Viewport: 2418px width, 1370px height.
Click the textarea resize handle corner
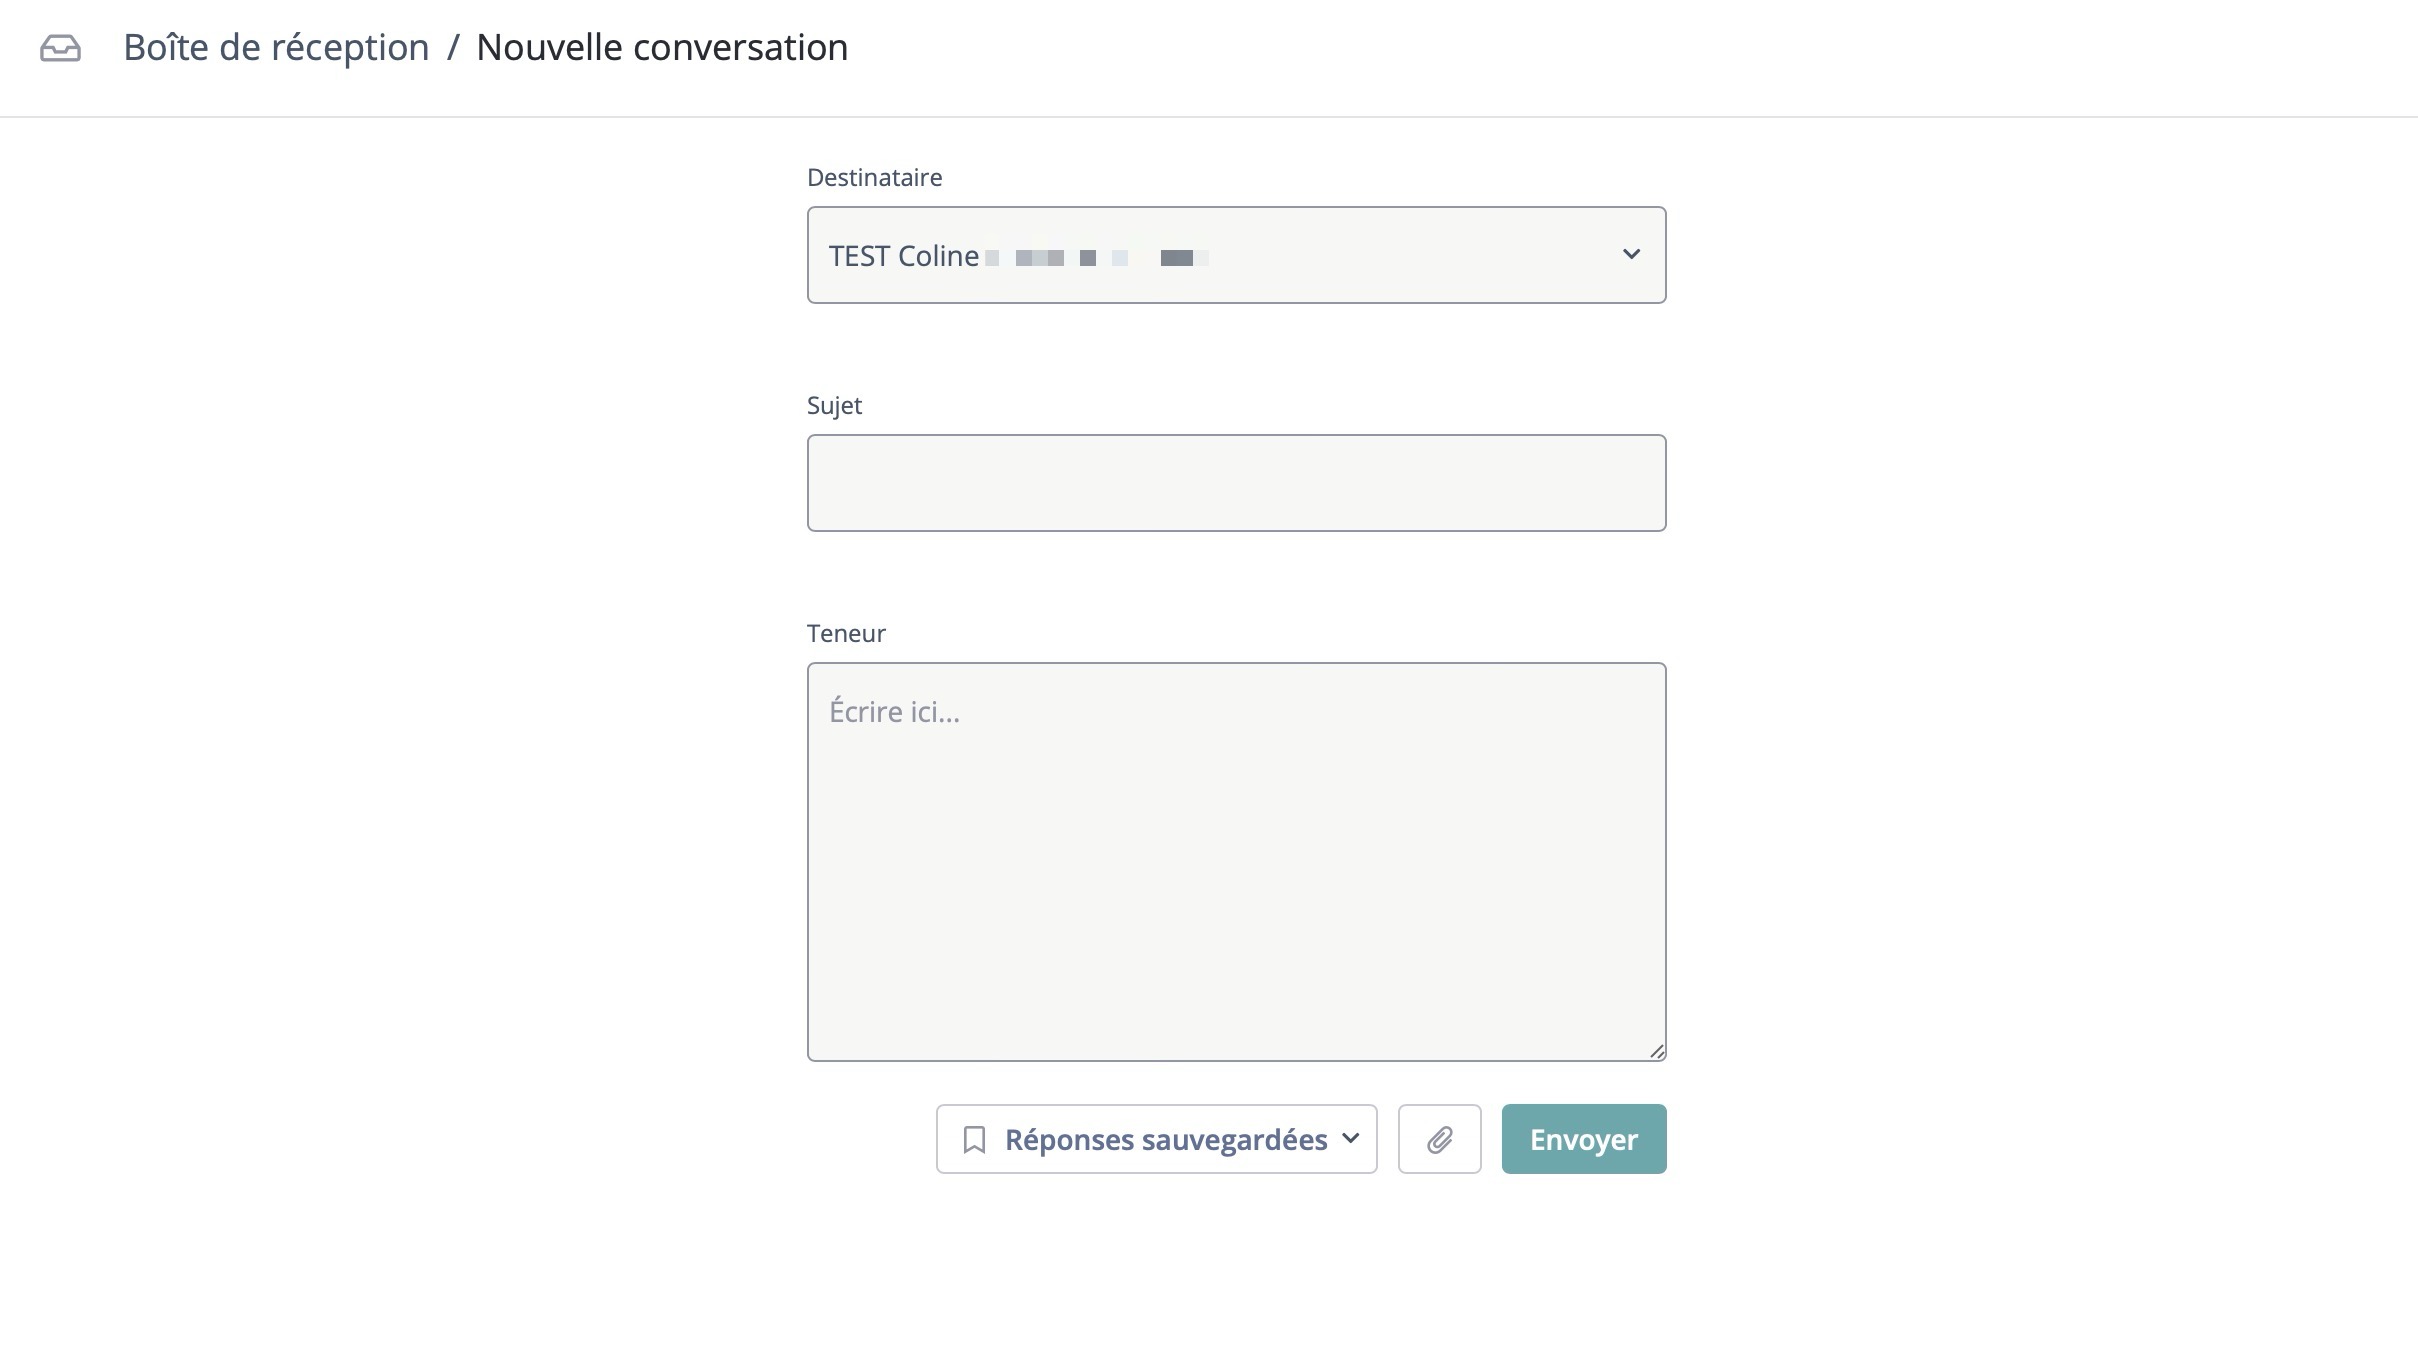click(x=1656, y=1051)
